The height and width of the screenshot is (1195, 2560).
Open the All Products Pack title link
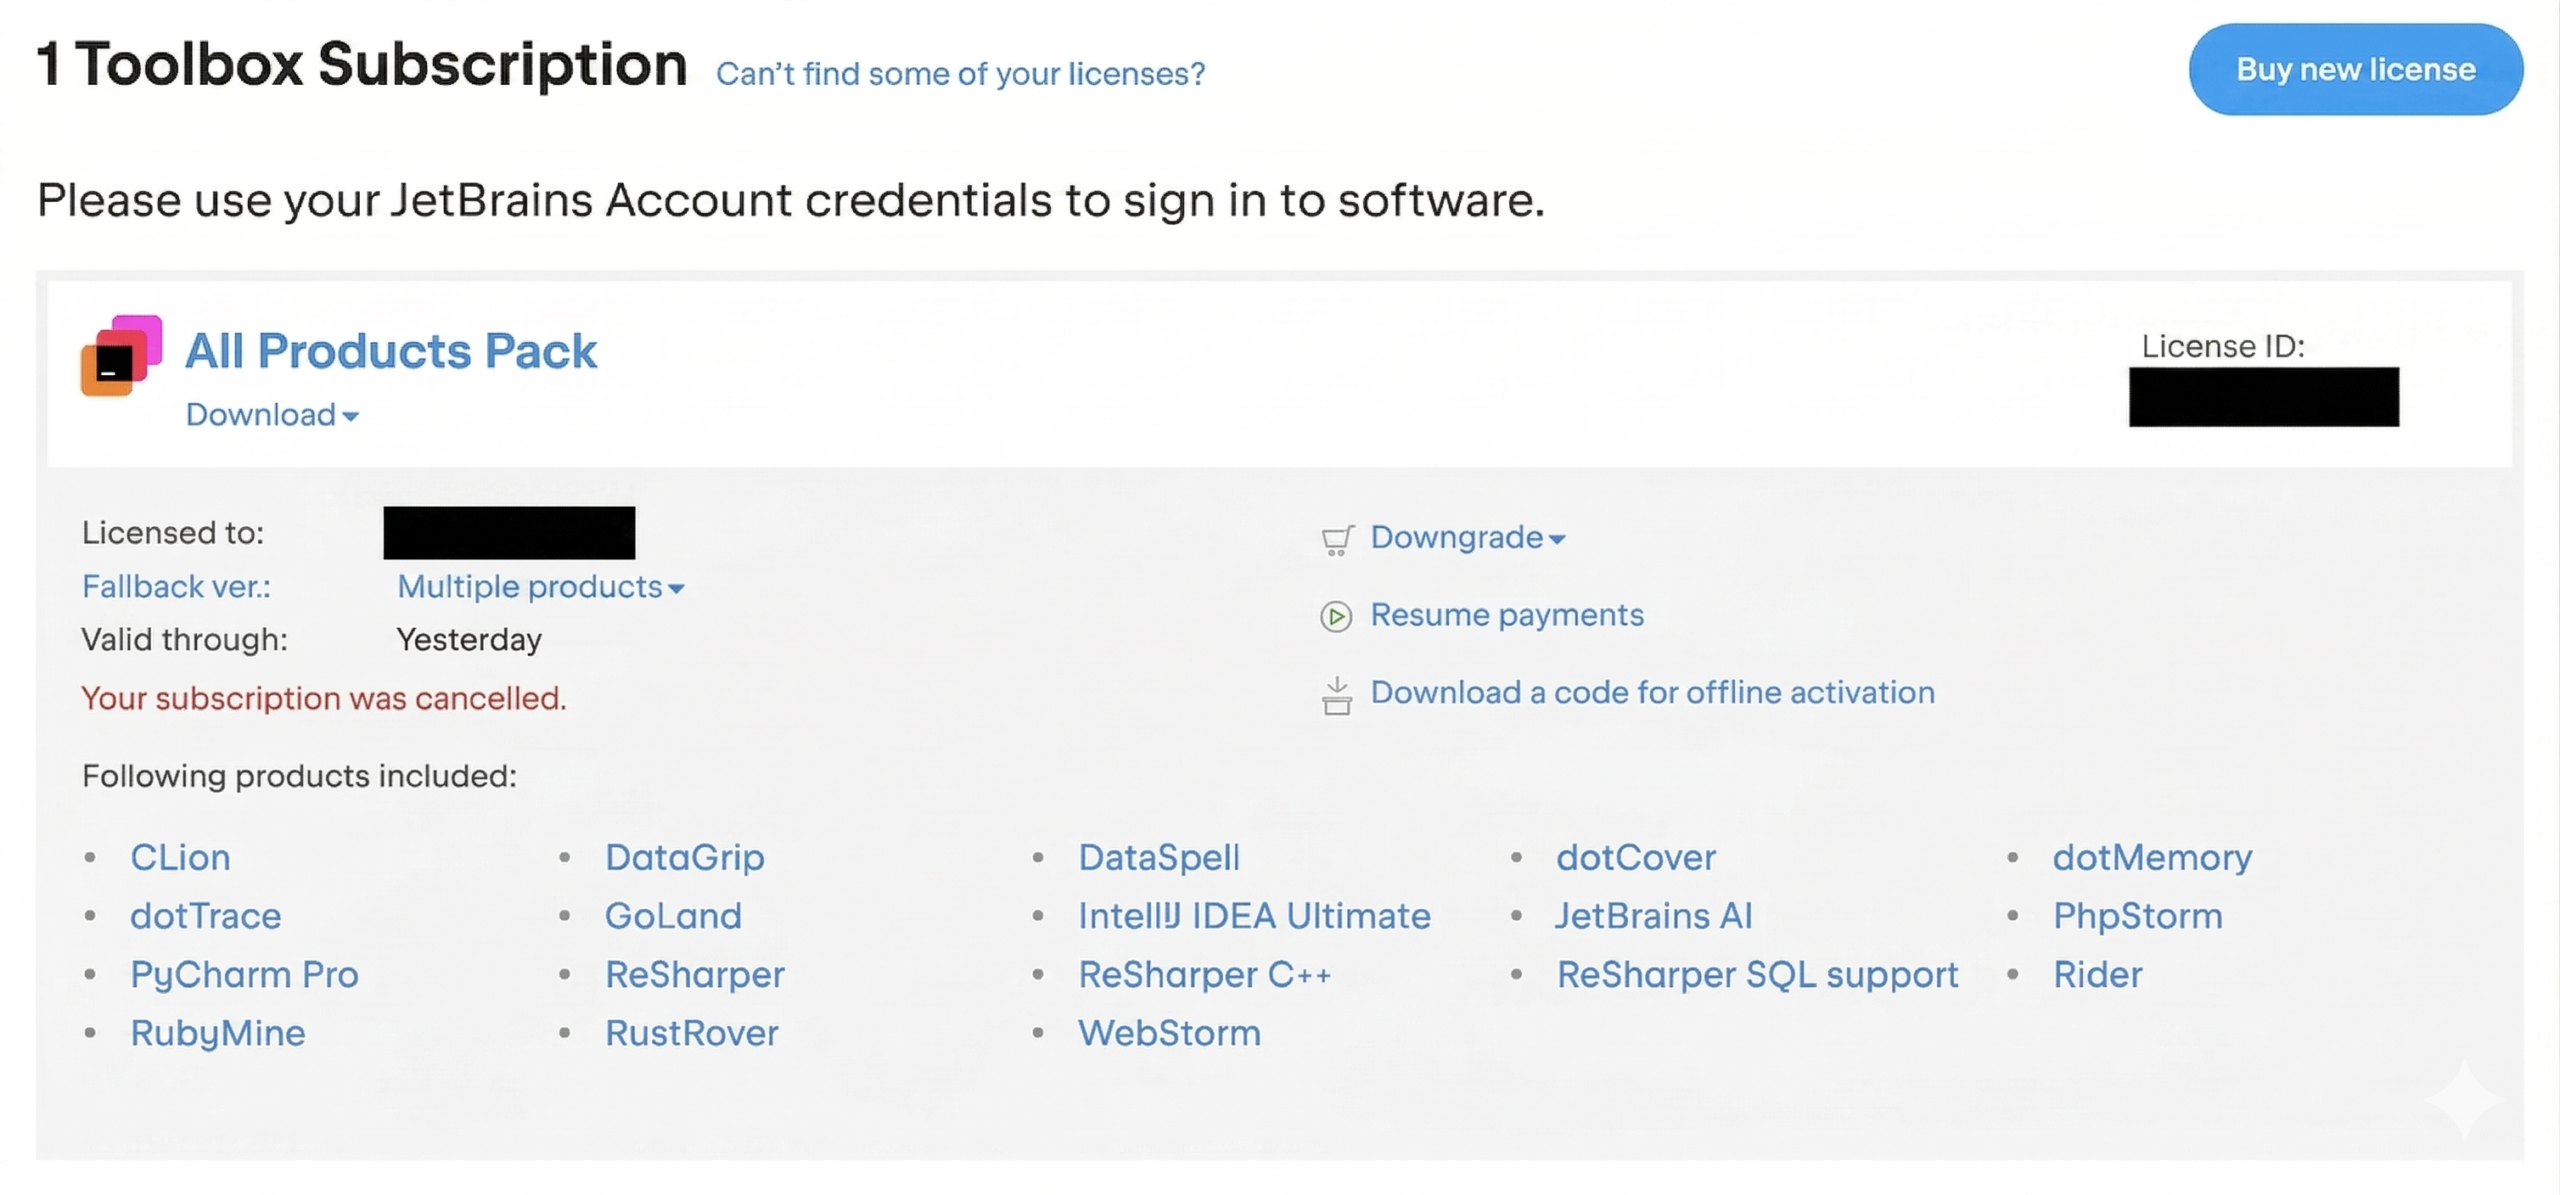tap(391, 351)
